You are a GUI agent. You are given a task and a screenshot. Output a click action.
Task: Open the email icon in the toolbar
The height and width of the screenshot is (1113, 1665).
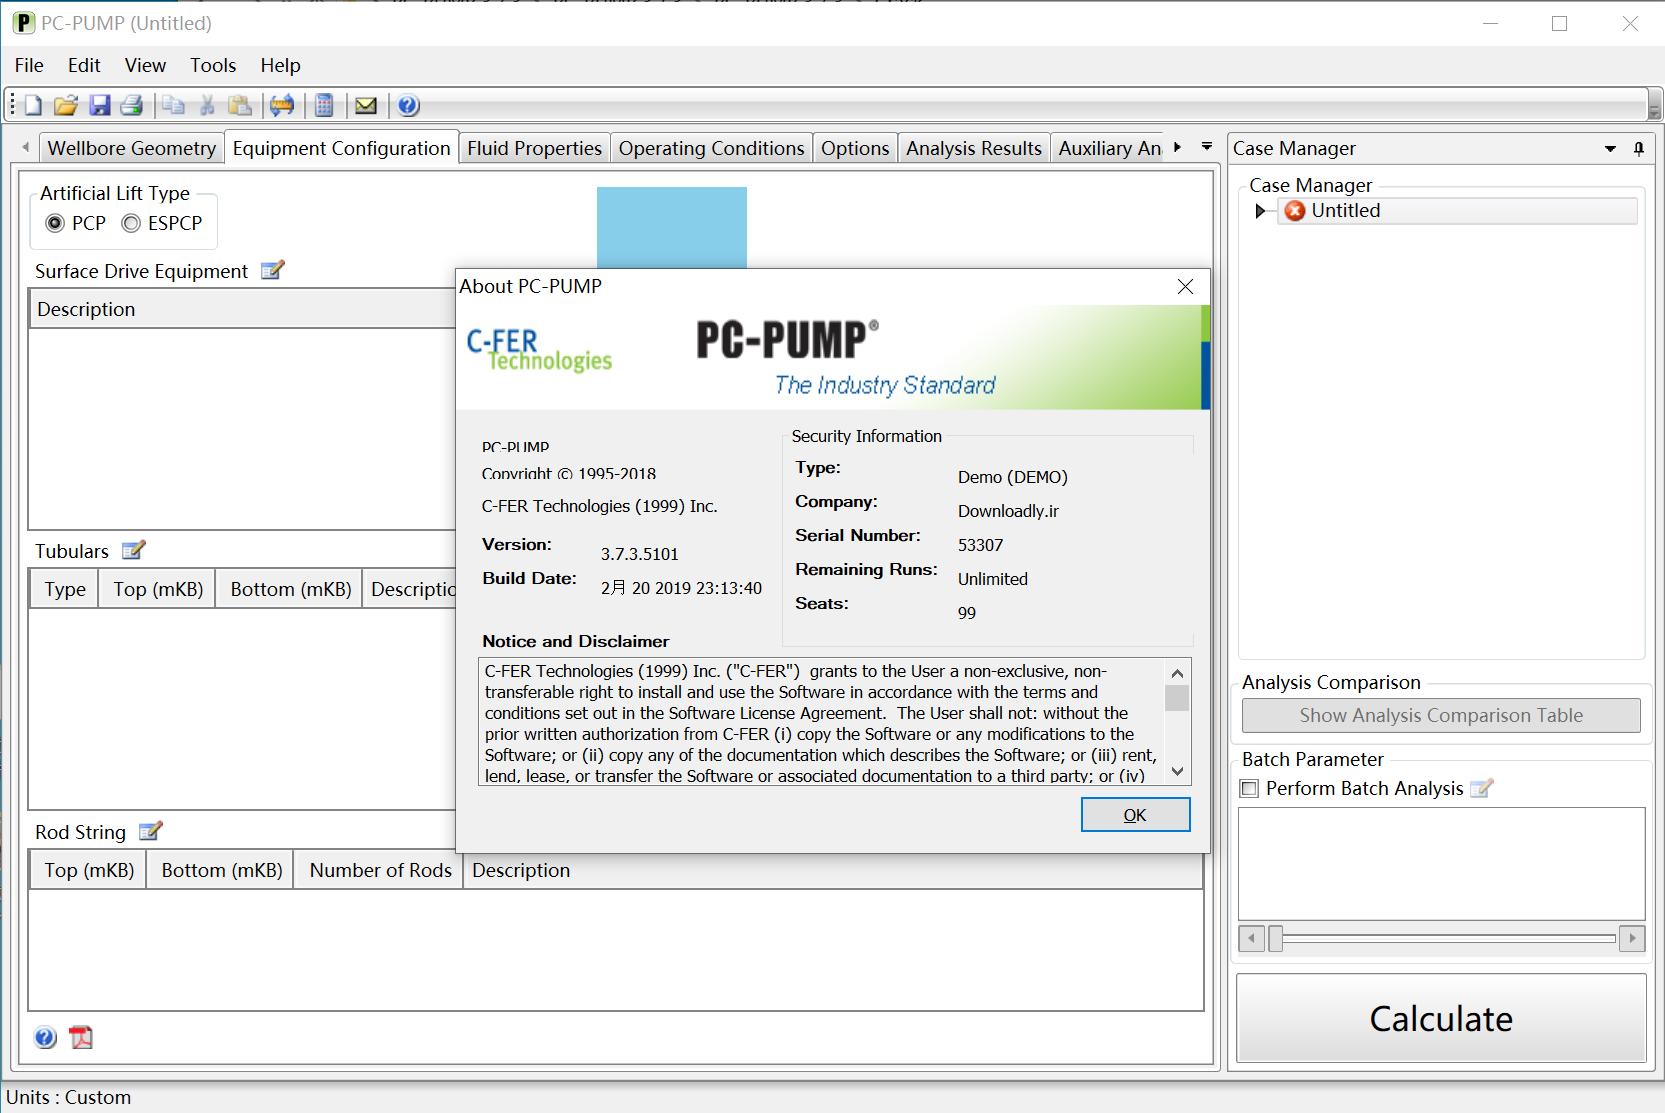366,105
